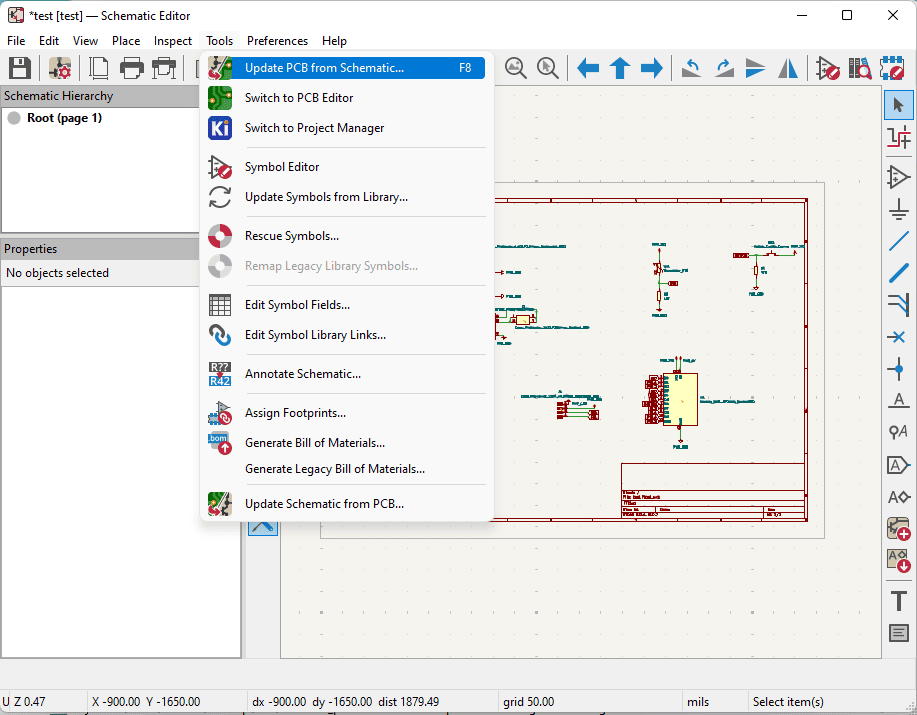Choose Switch to PCB Editor
This screenshot has width=917, height=715.
[347, 98]
